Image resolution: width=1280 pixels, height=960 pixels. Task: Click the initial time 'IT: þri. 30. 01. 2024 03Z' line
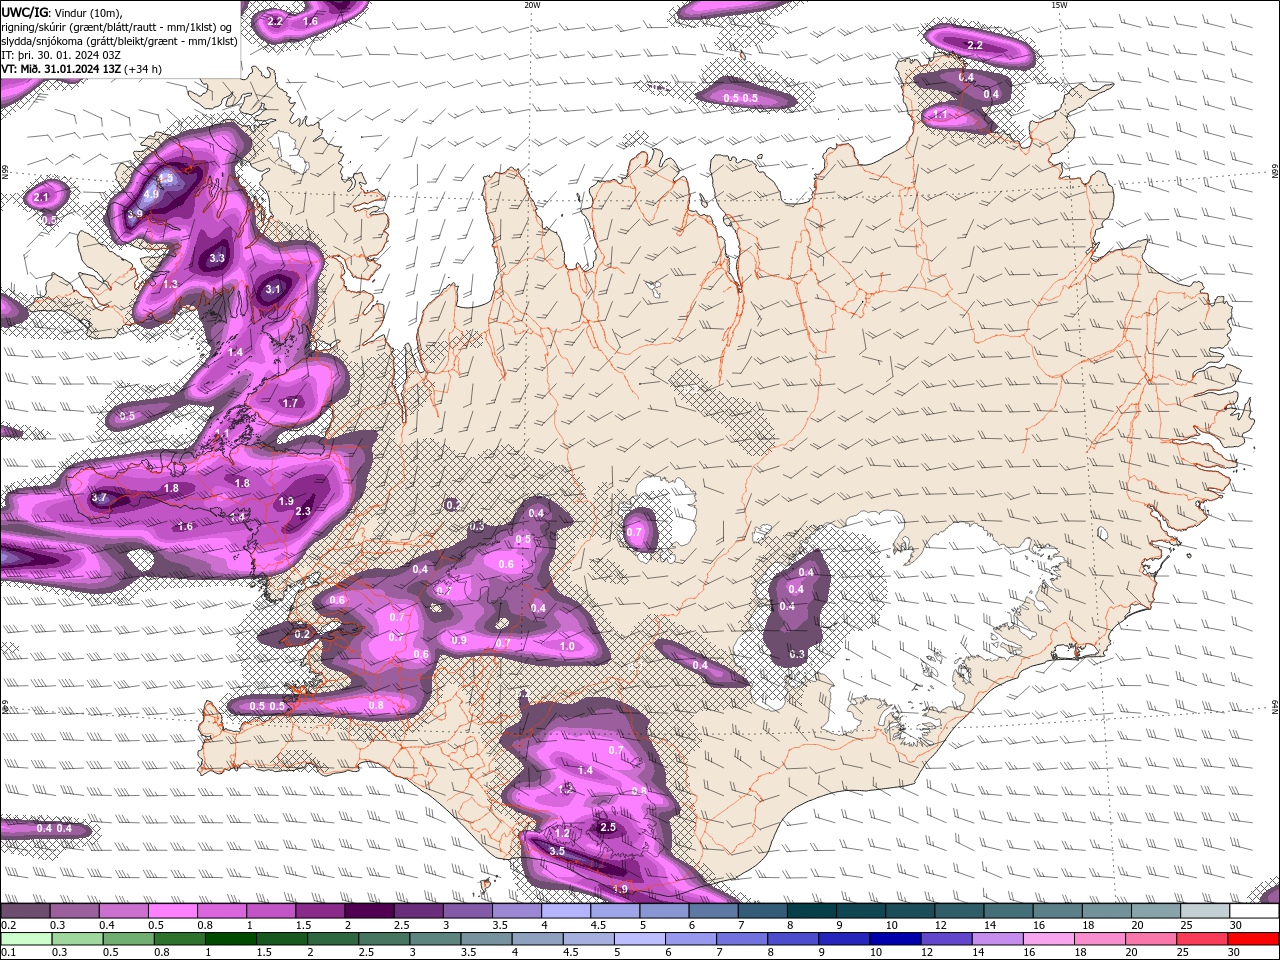62,55
